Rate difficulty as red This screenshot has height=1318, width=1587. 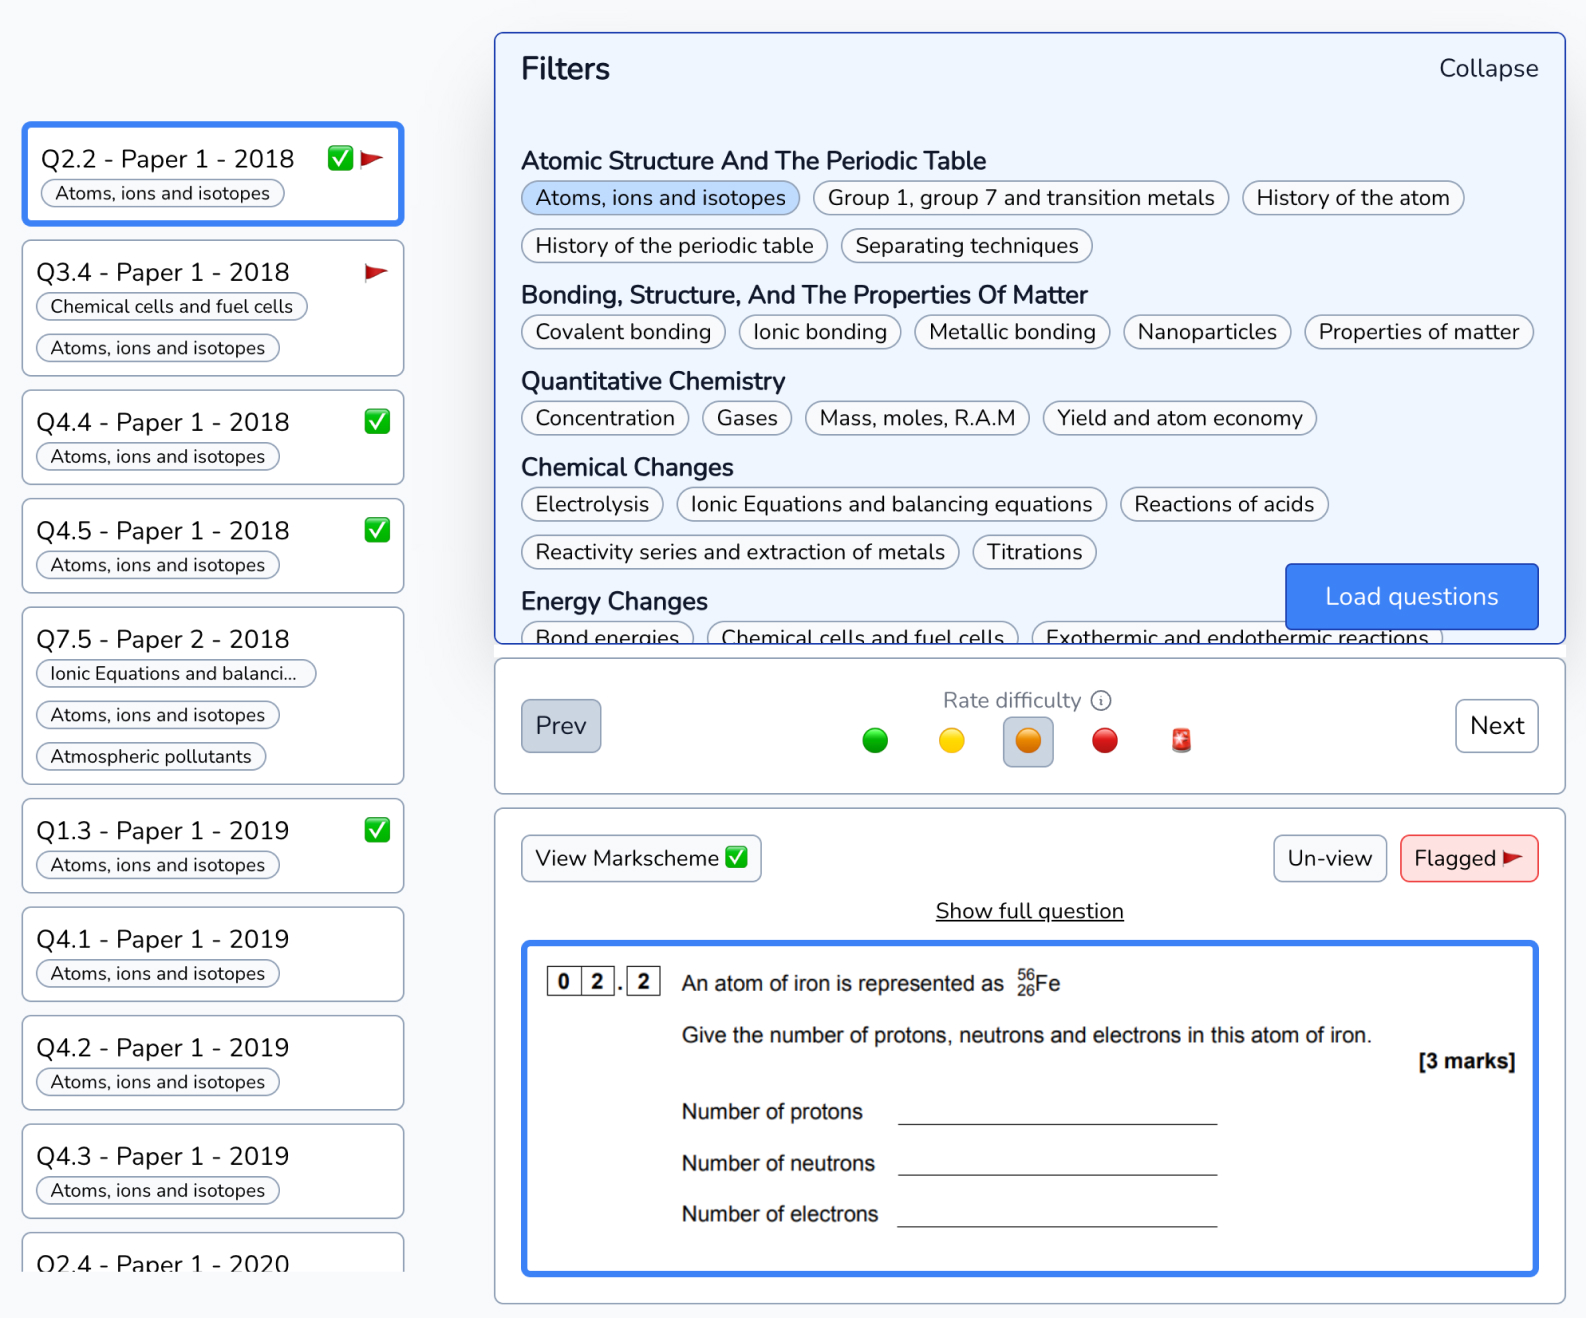click(x=1105, y=741)
